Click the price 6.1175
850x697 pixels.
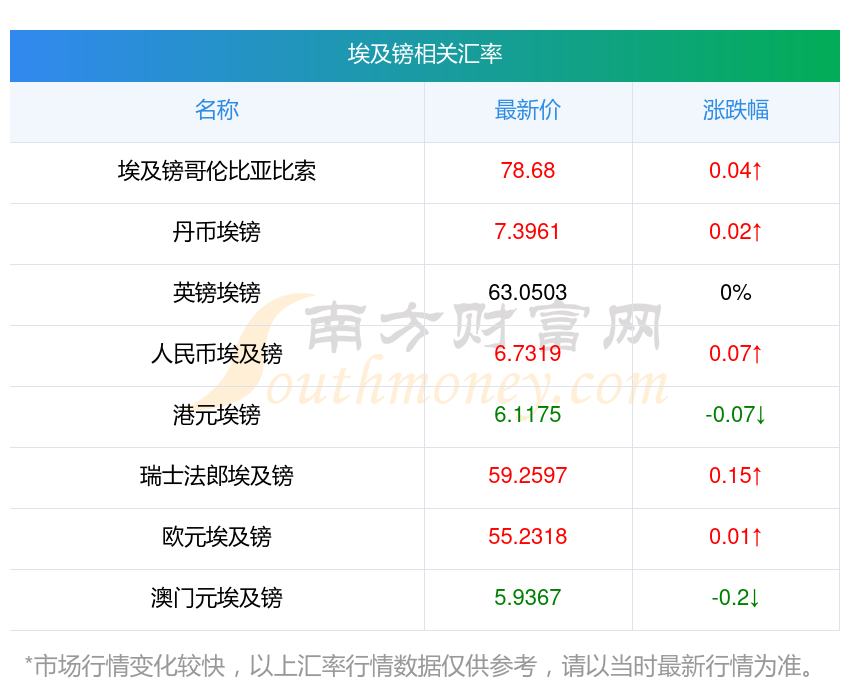click(527, 415)
